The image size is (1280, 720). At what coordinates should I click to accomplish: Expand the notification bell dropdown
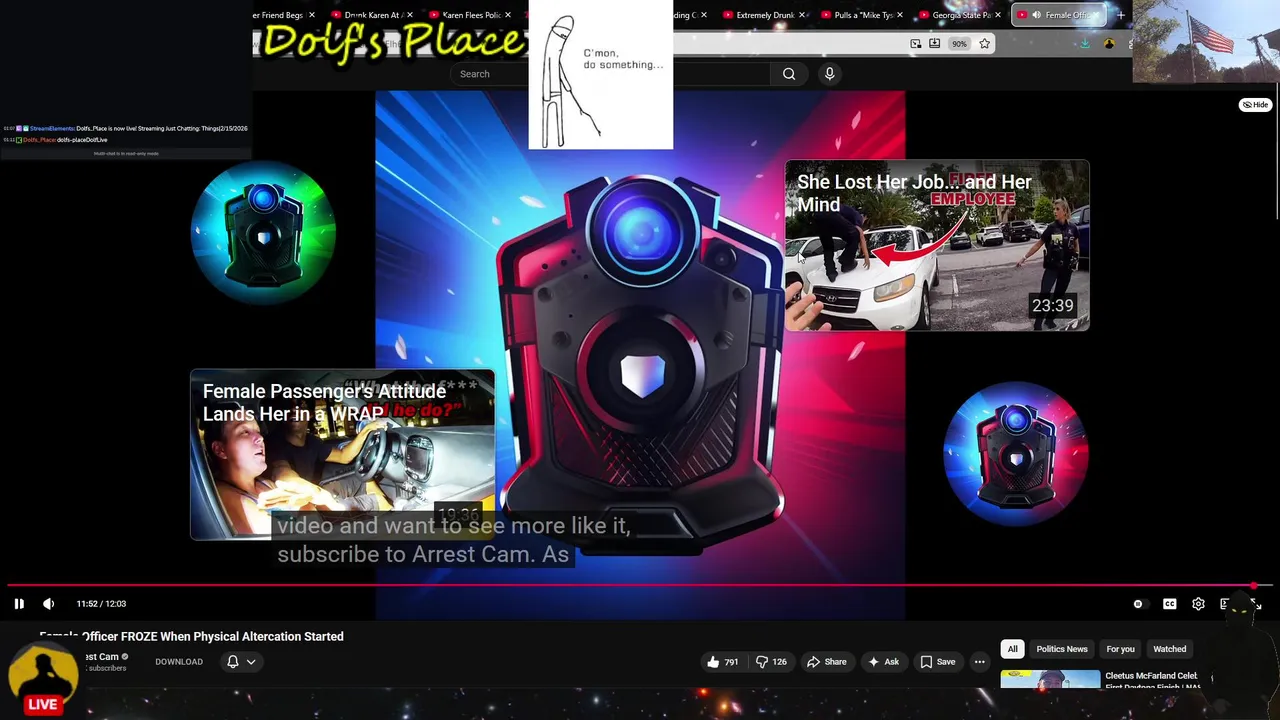(x=241, y=662)
